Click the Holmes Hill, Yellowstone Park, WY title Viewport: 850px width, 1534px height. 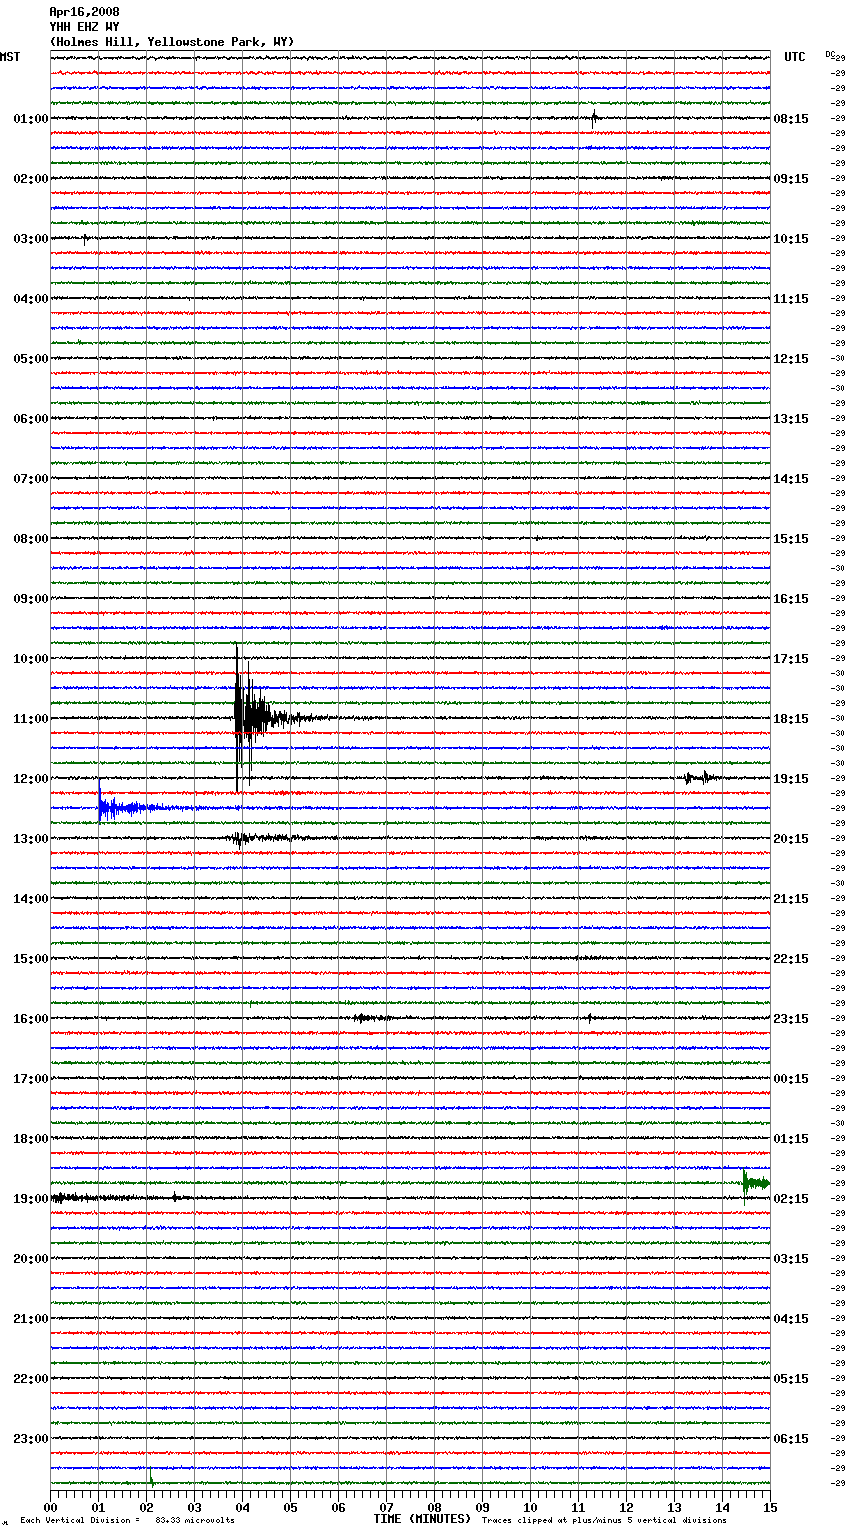pos(172,42)
